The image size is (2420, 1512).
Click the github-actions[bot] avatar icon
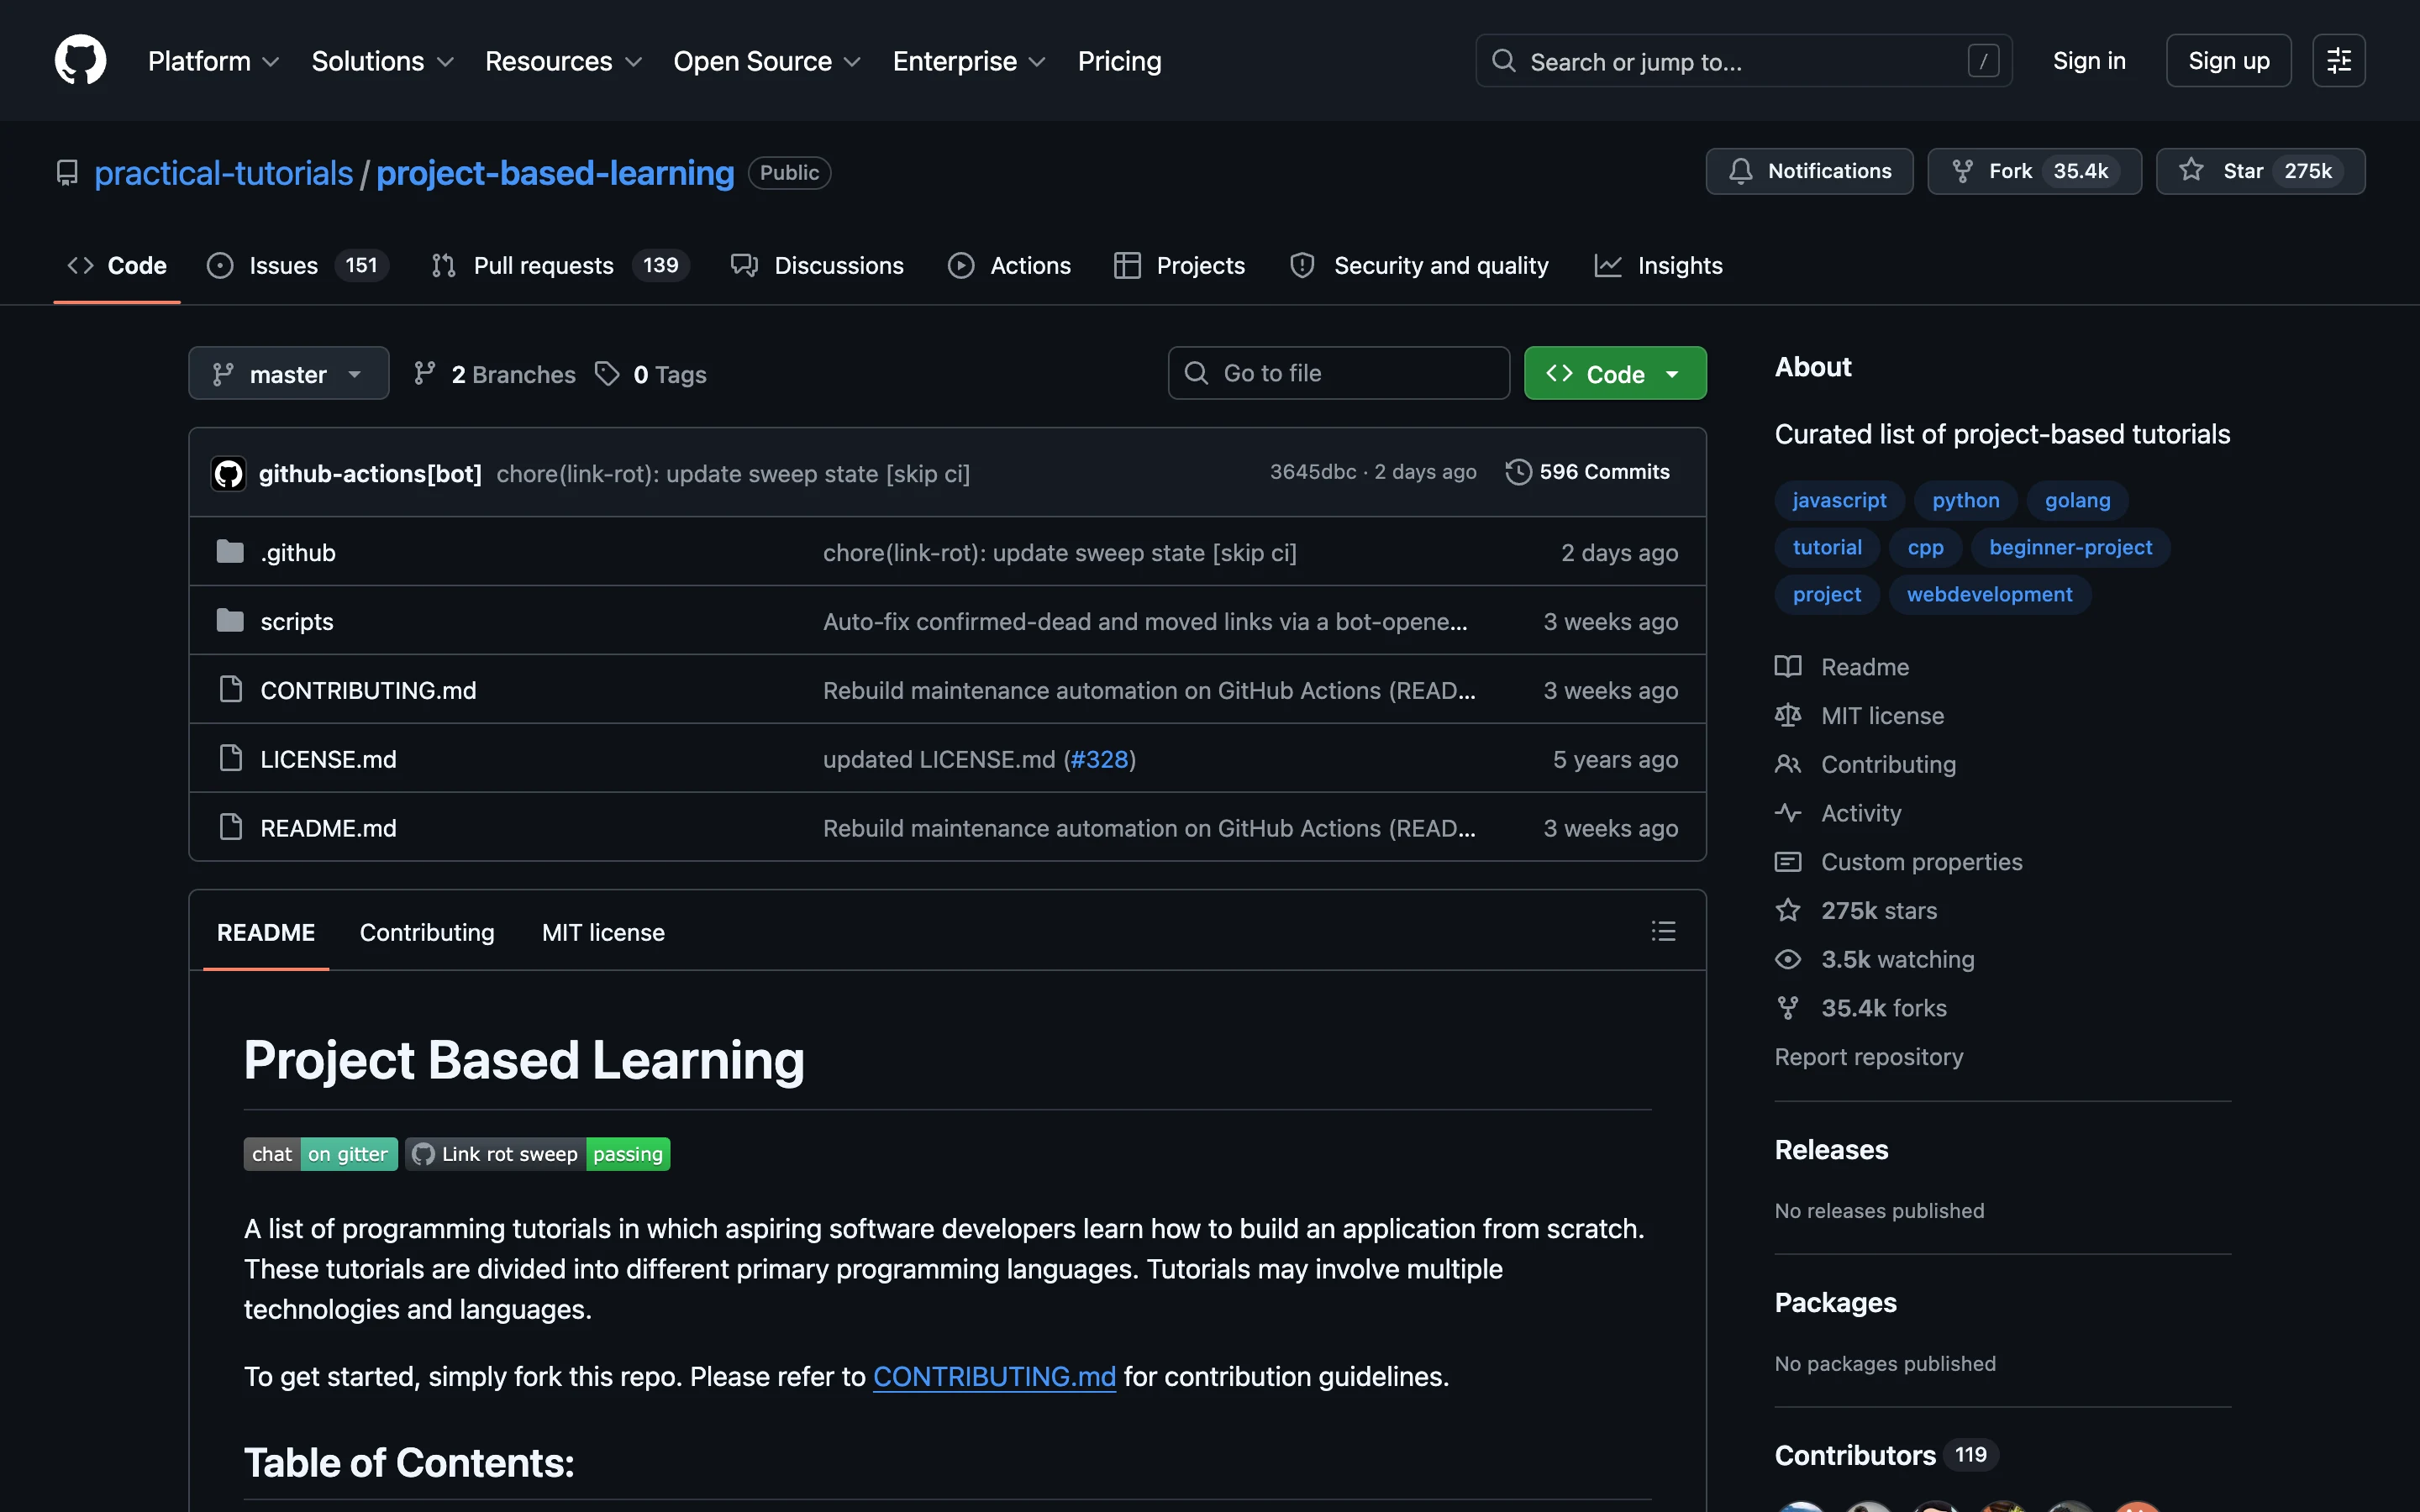click(x=229, y=473)
